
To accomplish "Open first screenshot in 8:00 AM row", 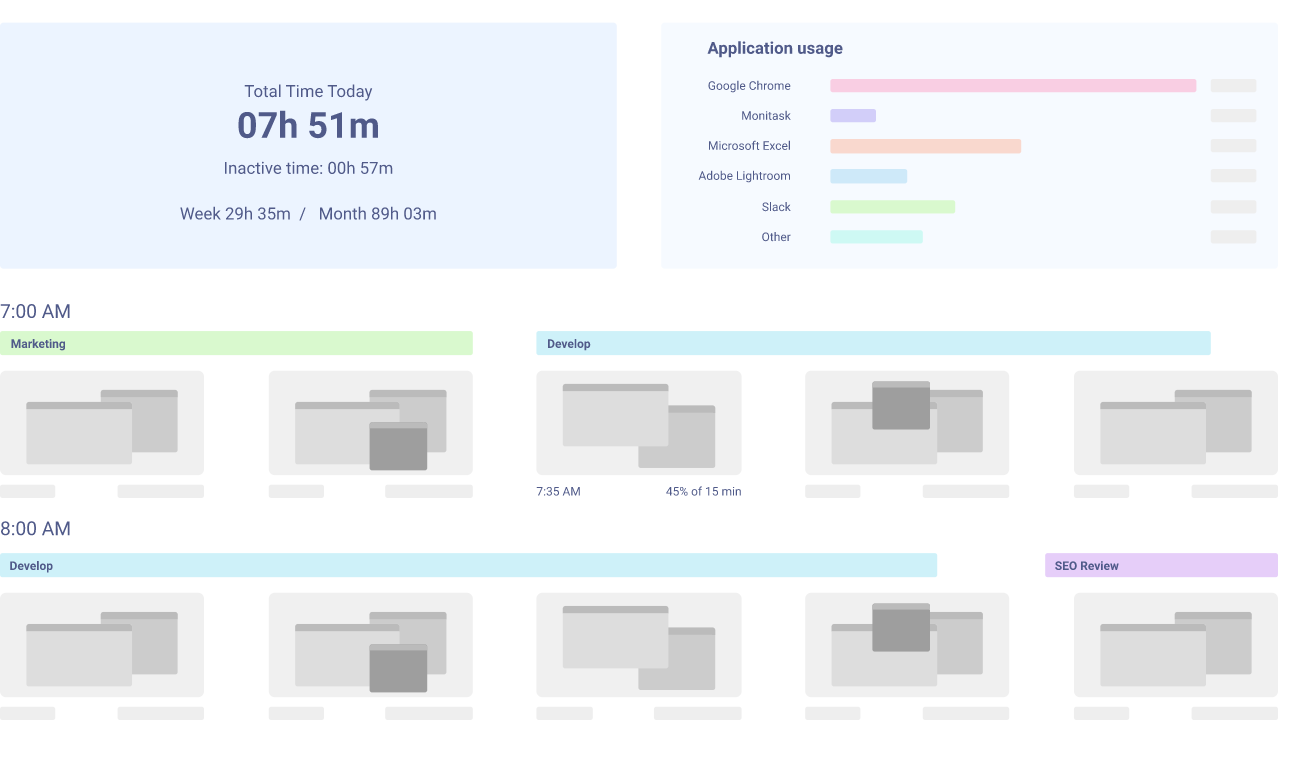I will click(102, 645).
